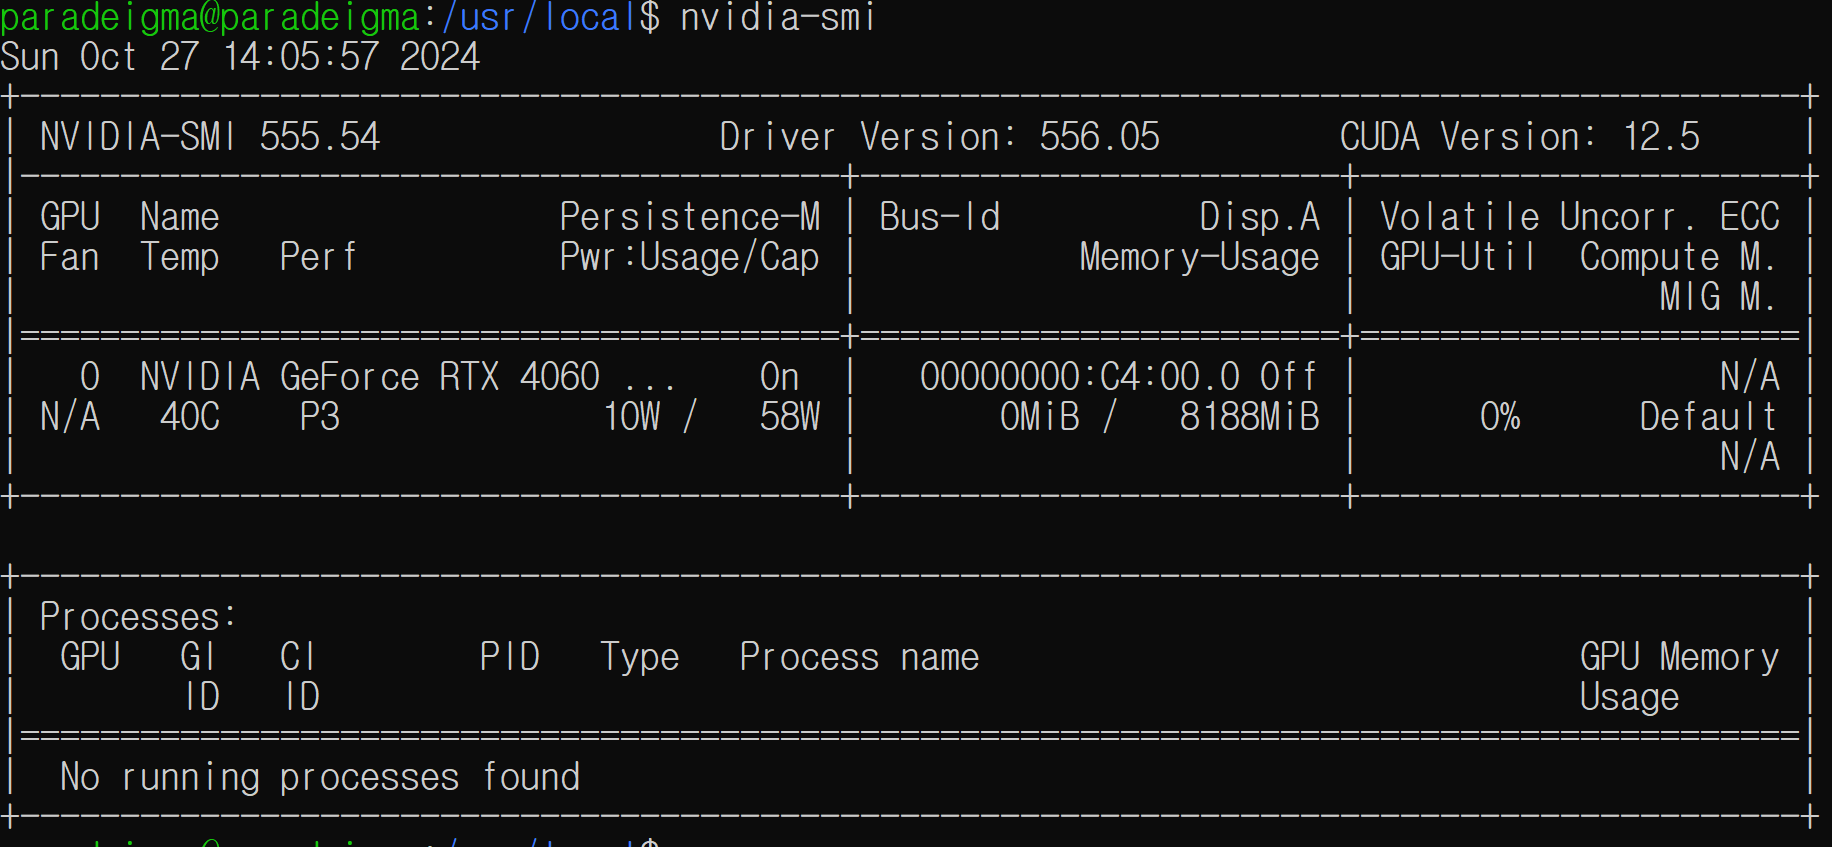
Task: Click the "Process name" column header
Action: pyautogui.click(x=860, y=657)
